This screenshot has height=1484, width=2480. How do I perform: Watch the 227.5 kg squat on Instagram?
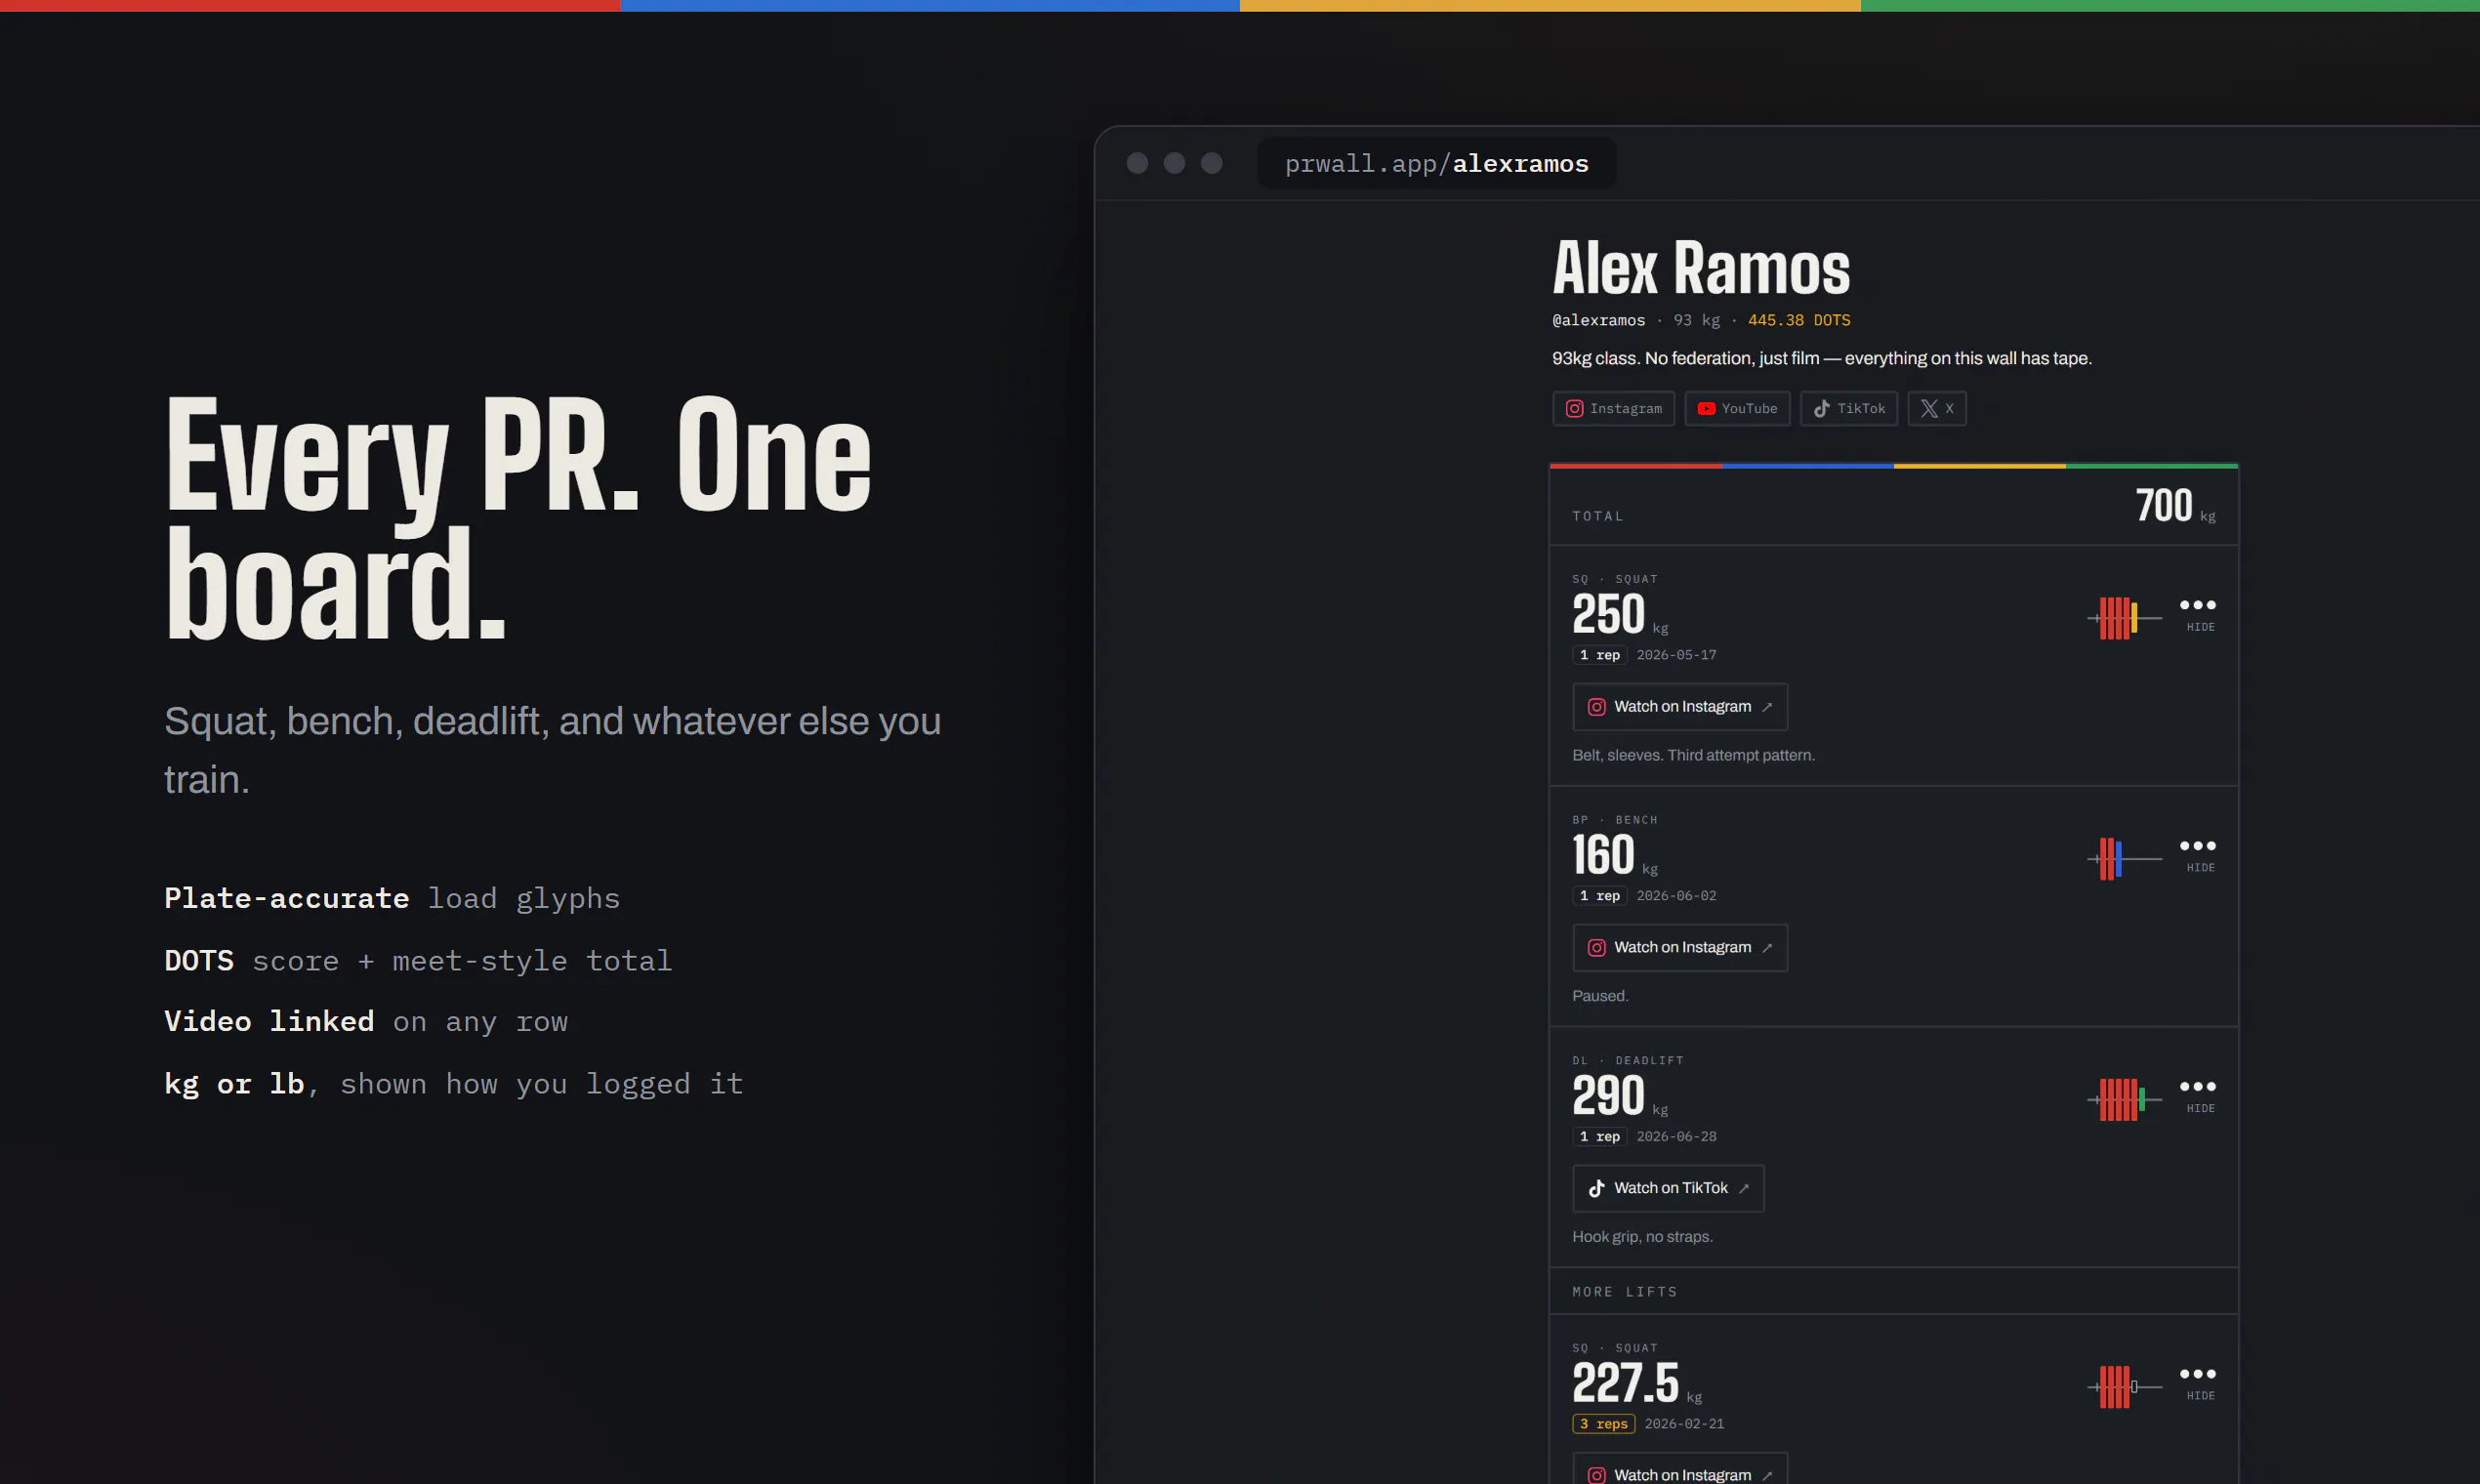click(x=1680, y=1470)
